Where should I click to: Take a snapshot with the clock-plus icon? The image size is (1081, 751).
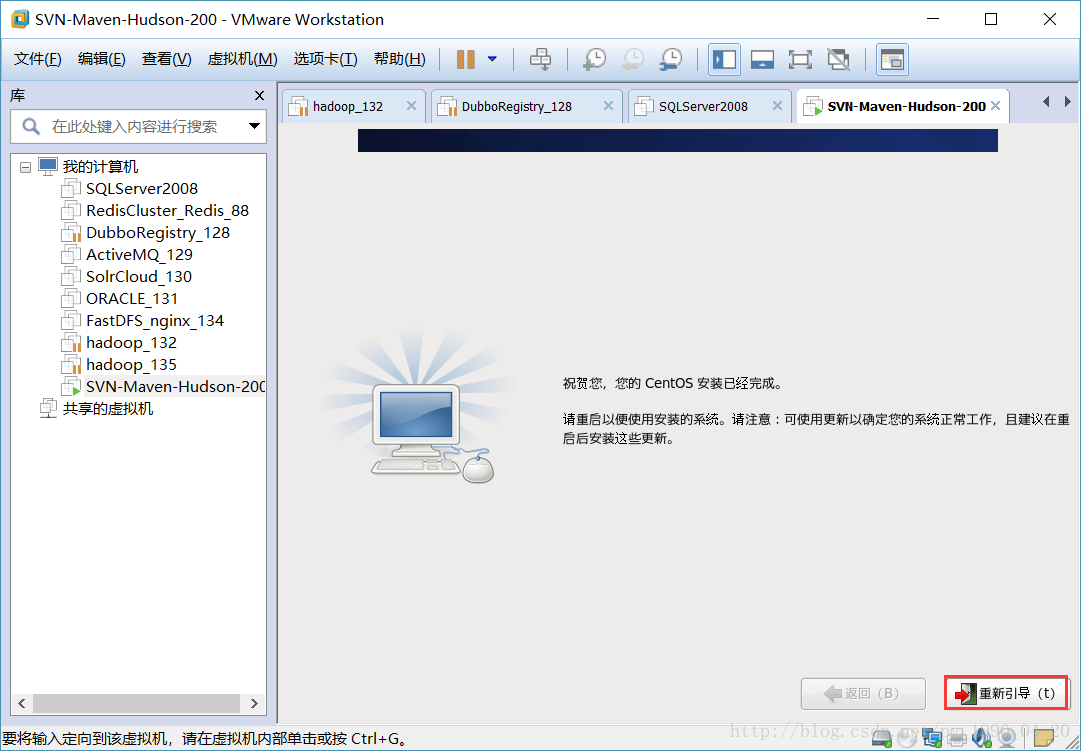(x=594, y=59)
